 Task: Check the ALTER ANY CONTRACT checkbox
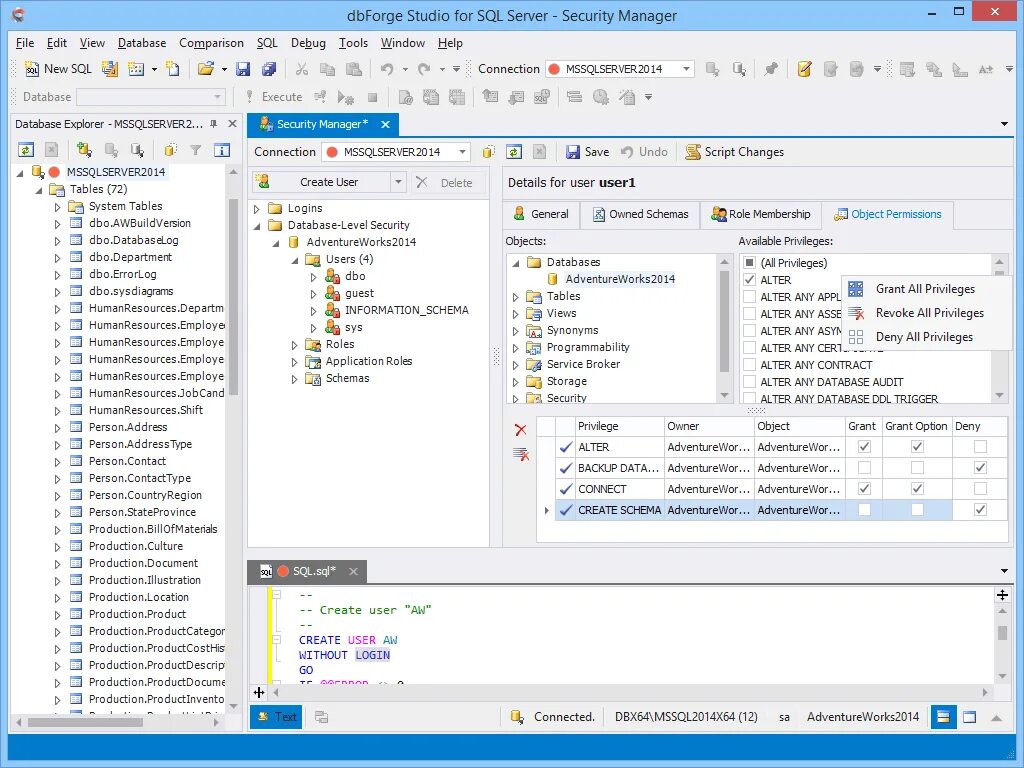(x=750, y=364)
